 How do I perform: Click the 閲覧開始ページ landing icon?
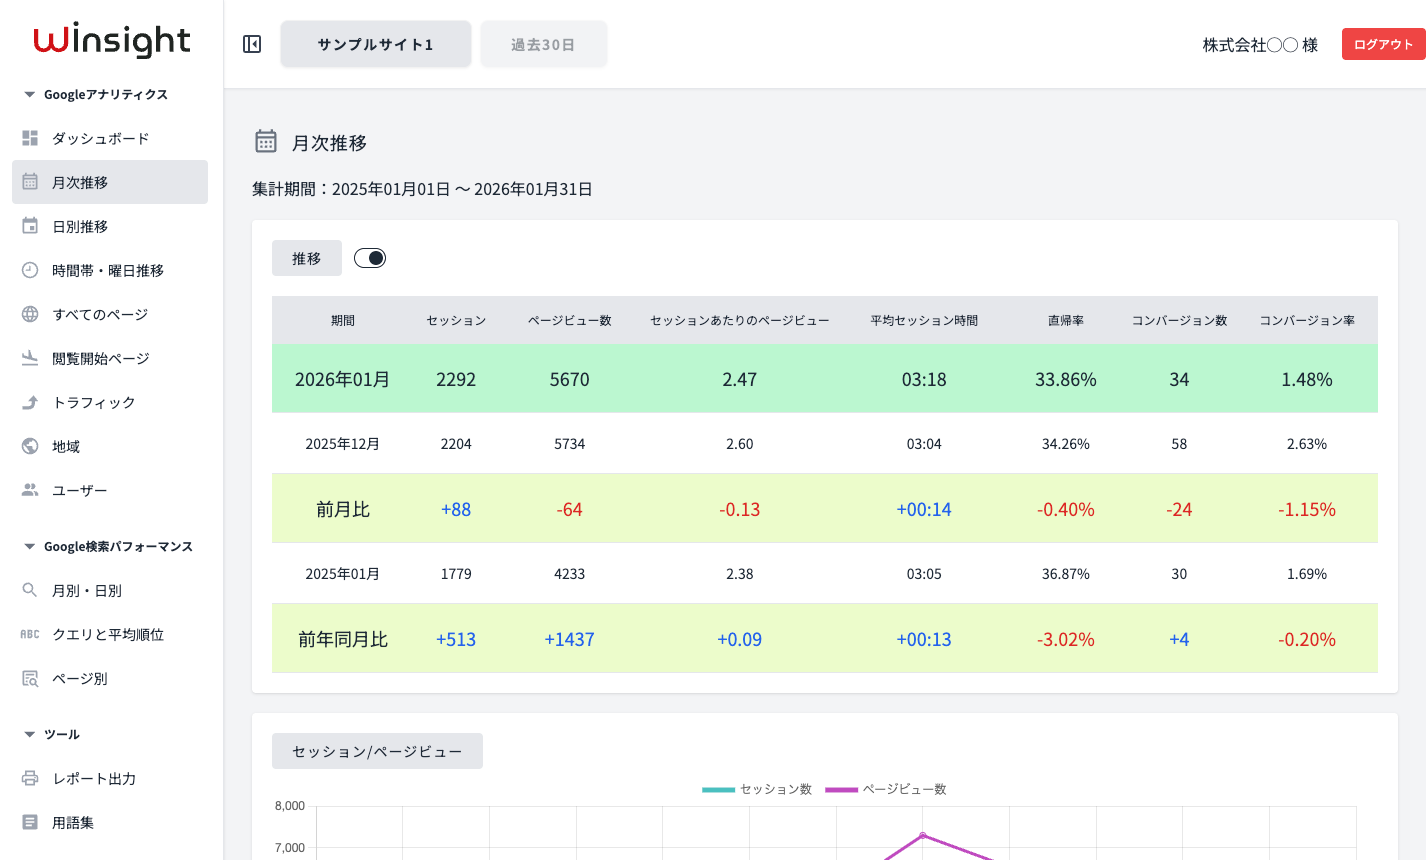(30, 358)
